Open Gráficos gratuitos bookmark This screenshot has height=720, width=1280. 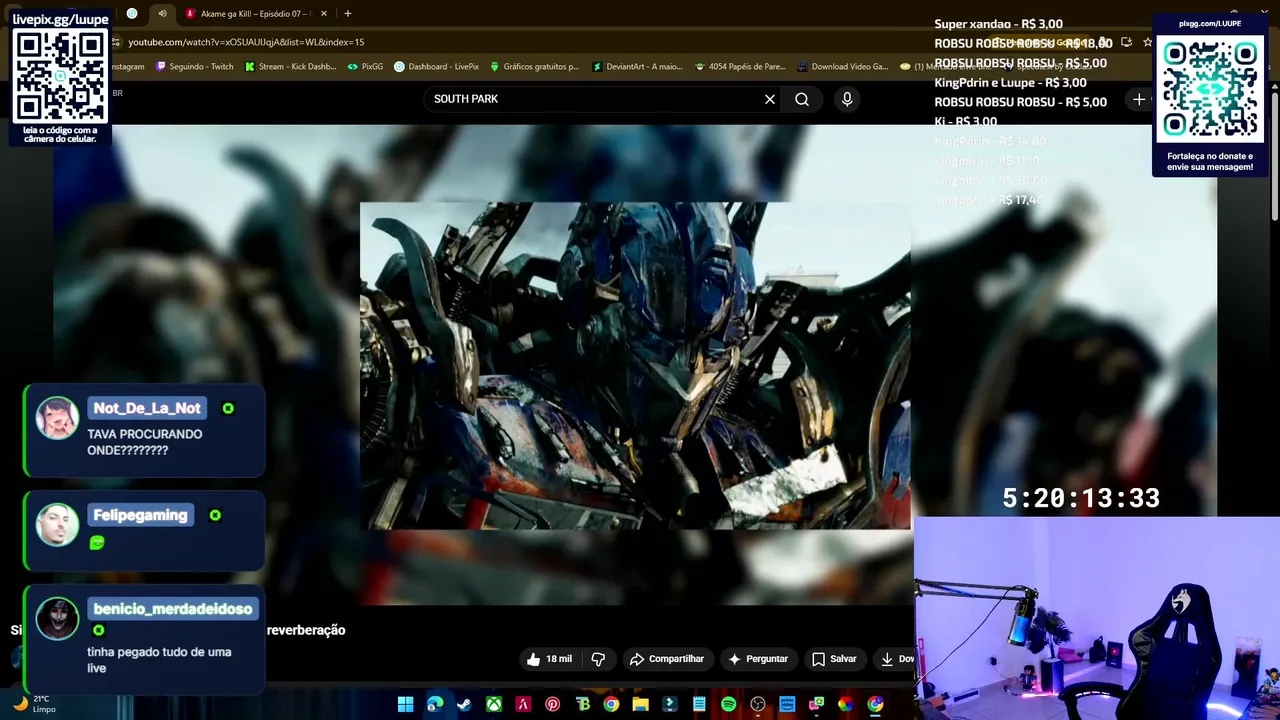tap(534, 67)
